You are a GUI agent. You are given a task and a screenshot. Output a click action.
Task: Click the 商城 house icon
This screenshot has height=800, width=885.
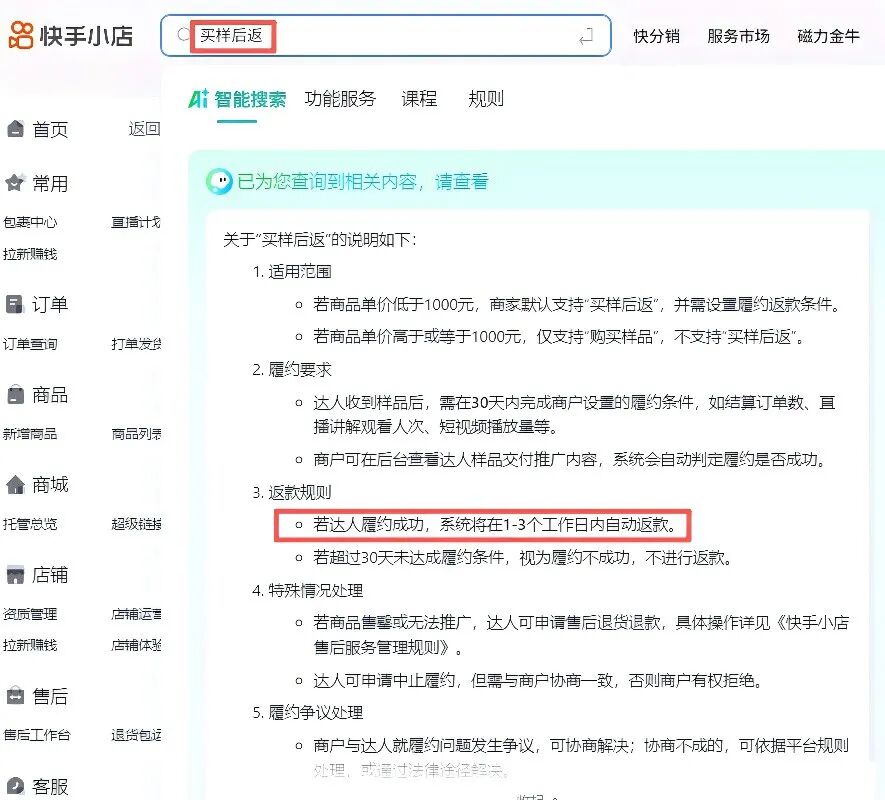(15, 484)
